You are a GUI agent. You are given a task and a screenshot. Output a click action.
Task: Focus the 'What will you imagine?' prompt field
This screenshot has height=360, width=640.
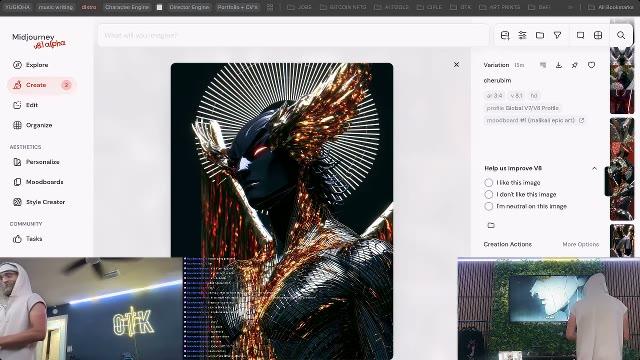(293, 36)
